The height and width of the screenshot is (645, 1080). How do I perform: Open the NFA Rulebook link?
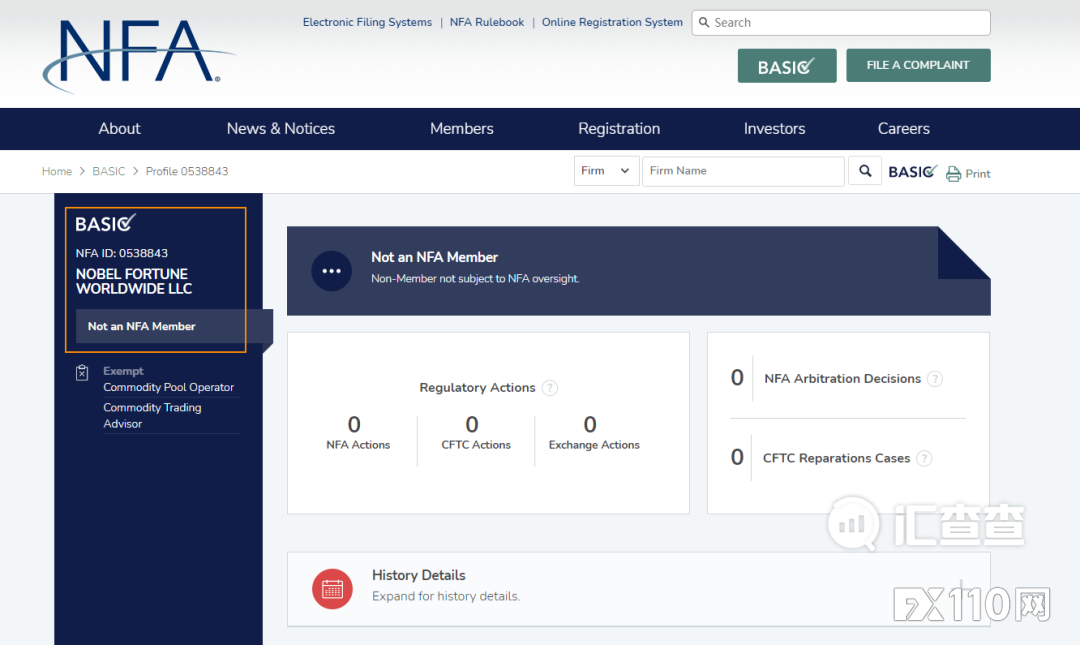point(487,22)
